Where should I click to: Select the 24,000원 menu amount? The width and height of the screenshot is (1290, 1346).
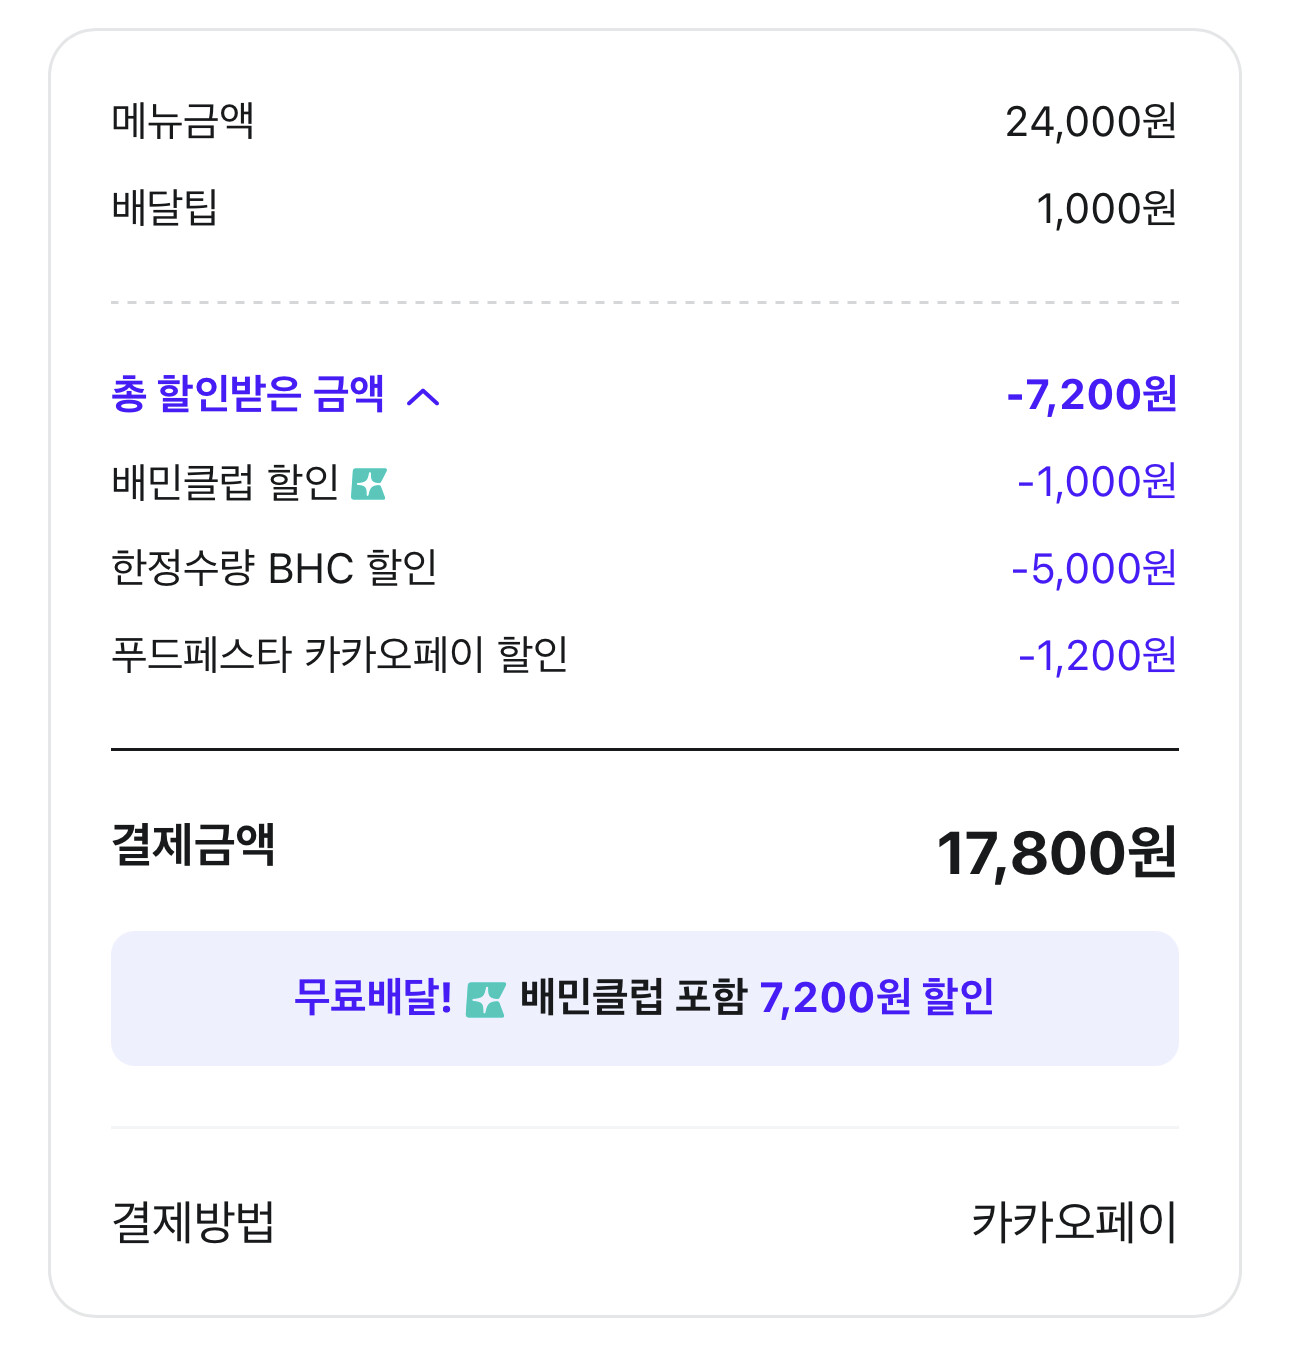click(1090, 122)
